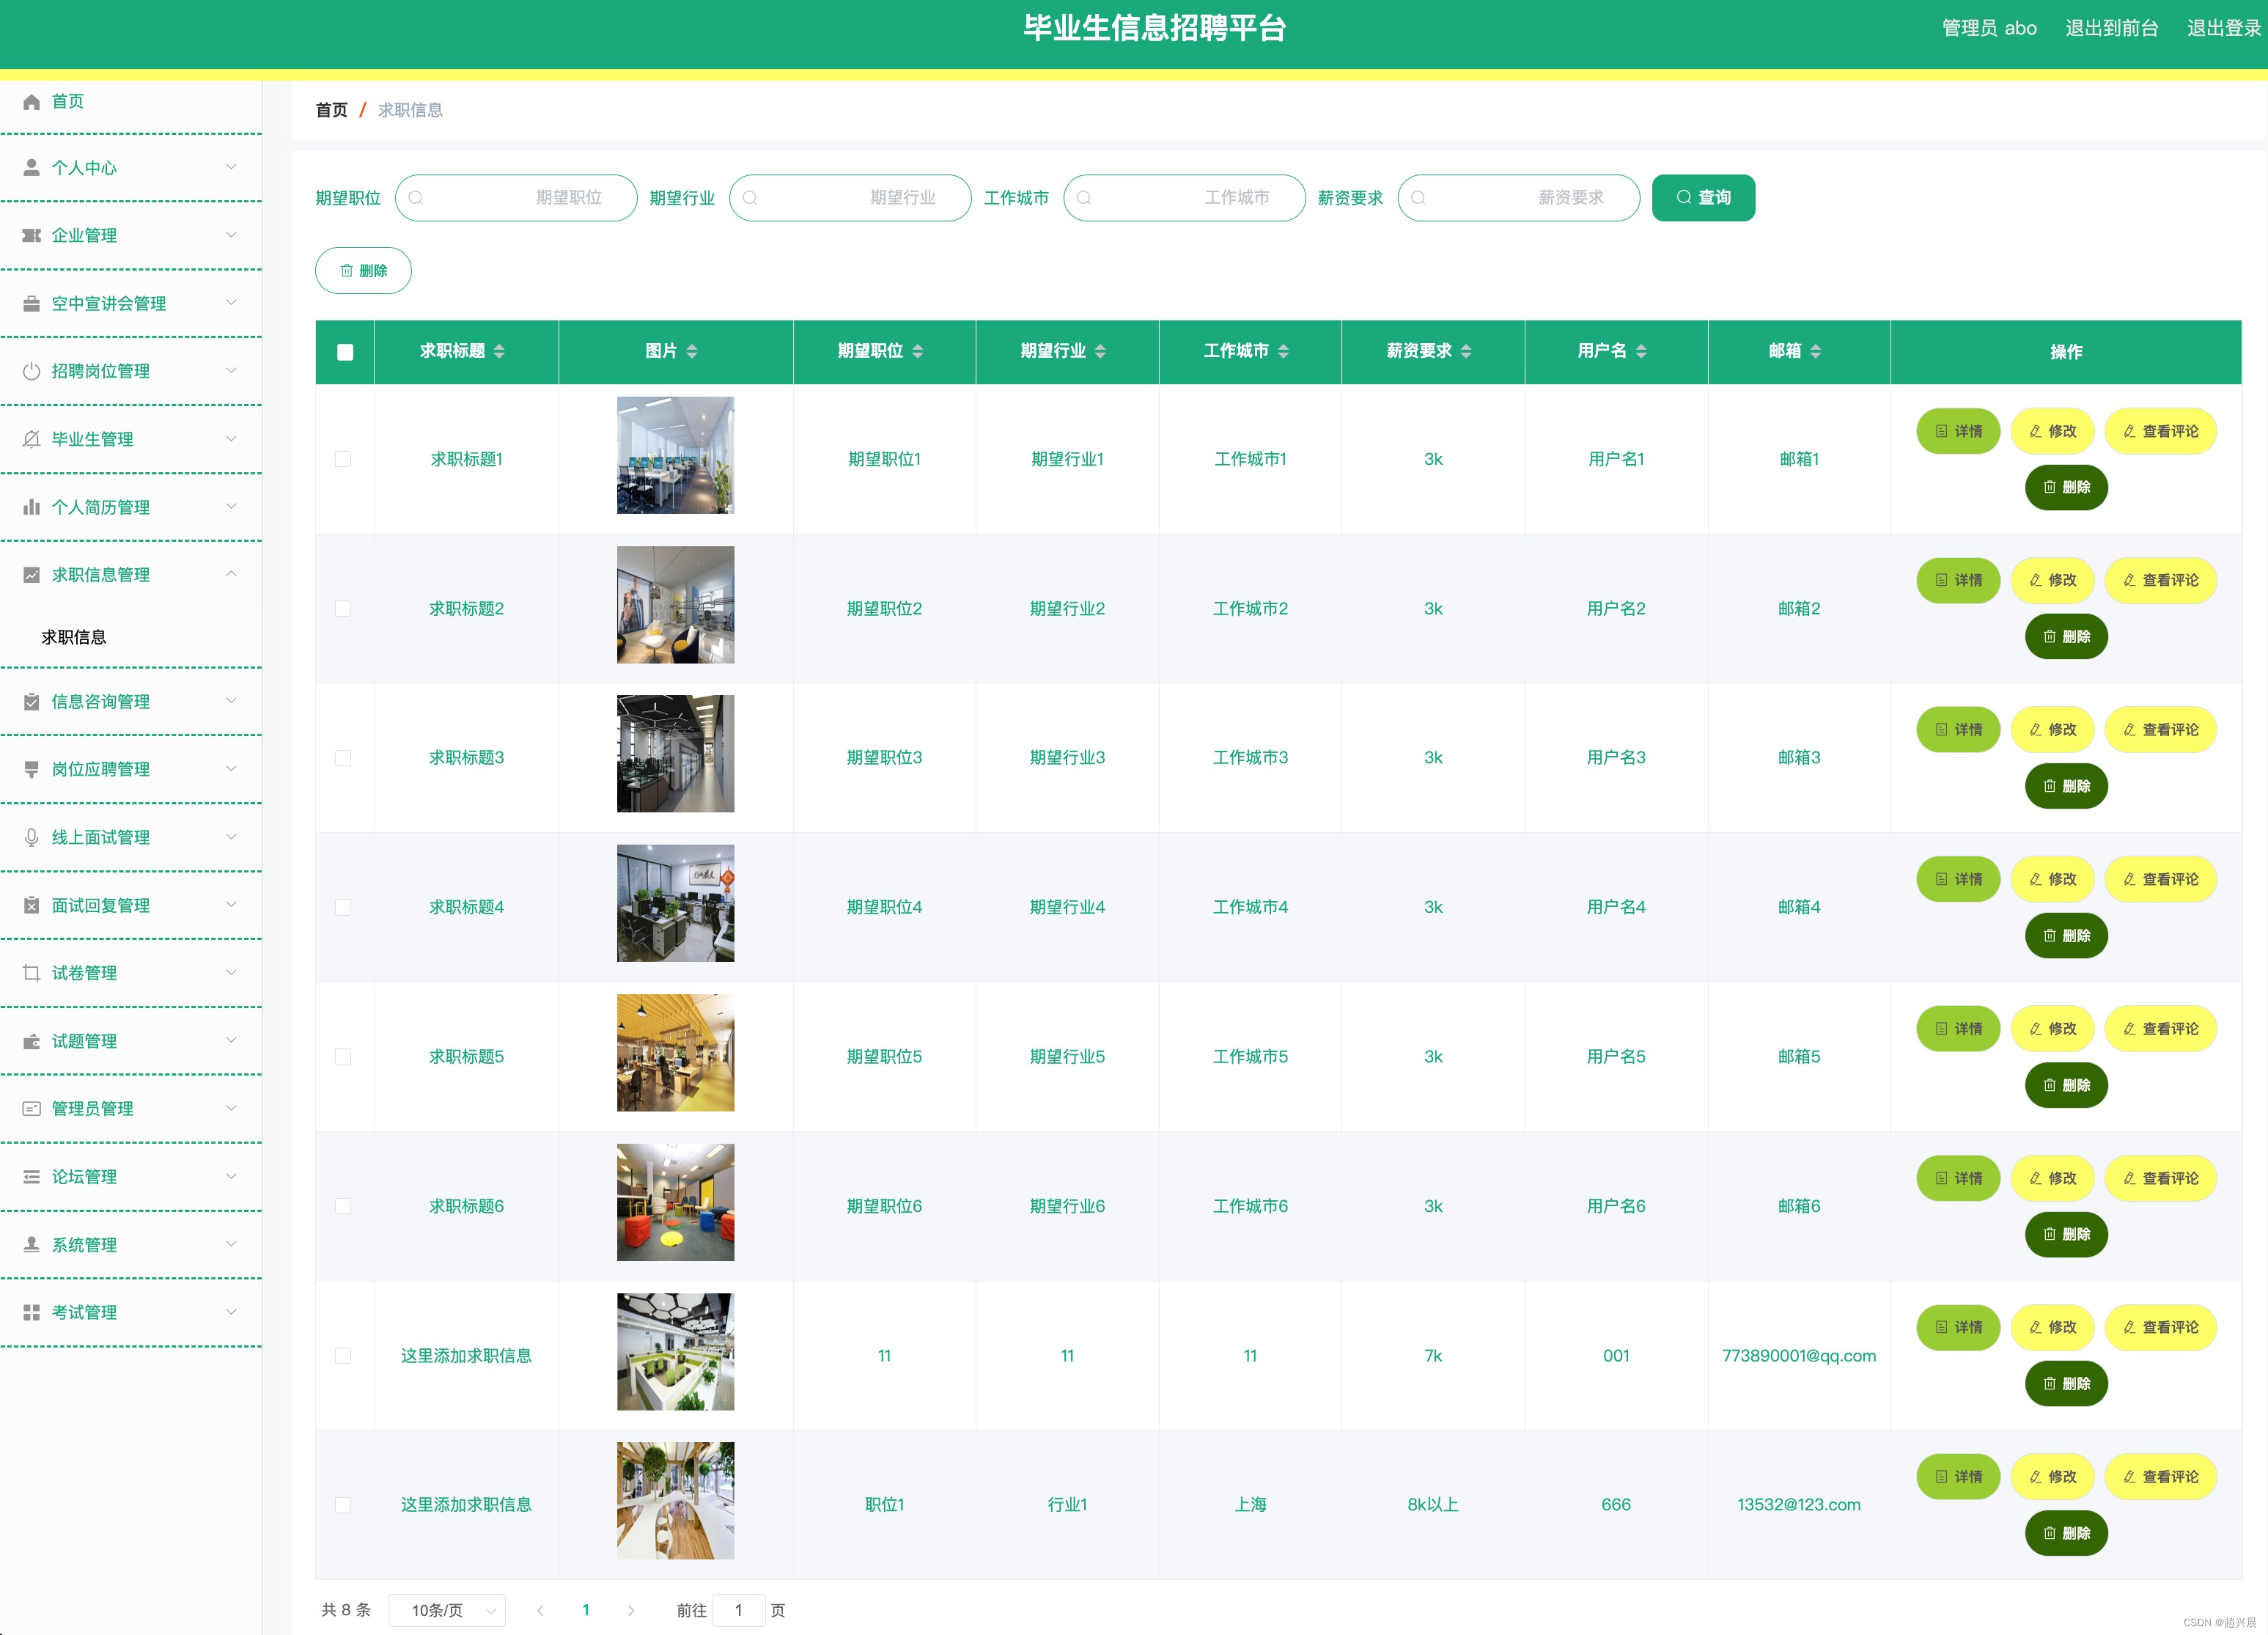Click the briefcase icon beside 空中宣讲会管理
This screenshot has width=2268, height=1635.
31,303
